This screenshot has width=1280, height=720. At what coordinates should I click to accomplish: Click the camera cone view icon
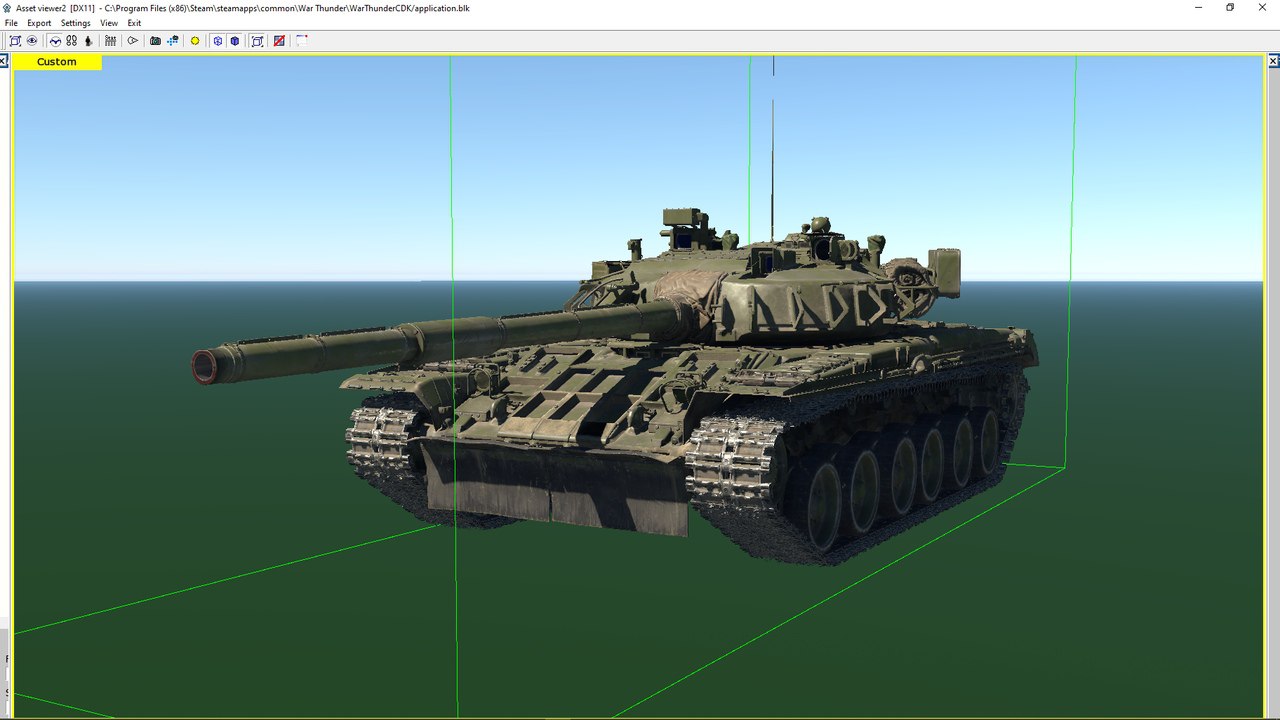point(132,41)
